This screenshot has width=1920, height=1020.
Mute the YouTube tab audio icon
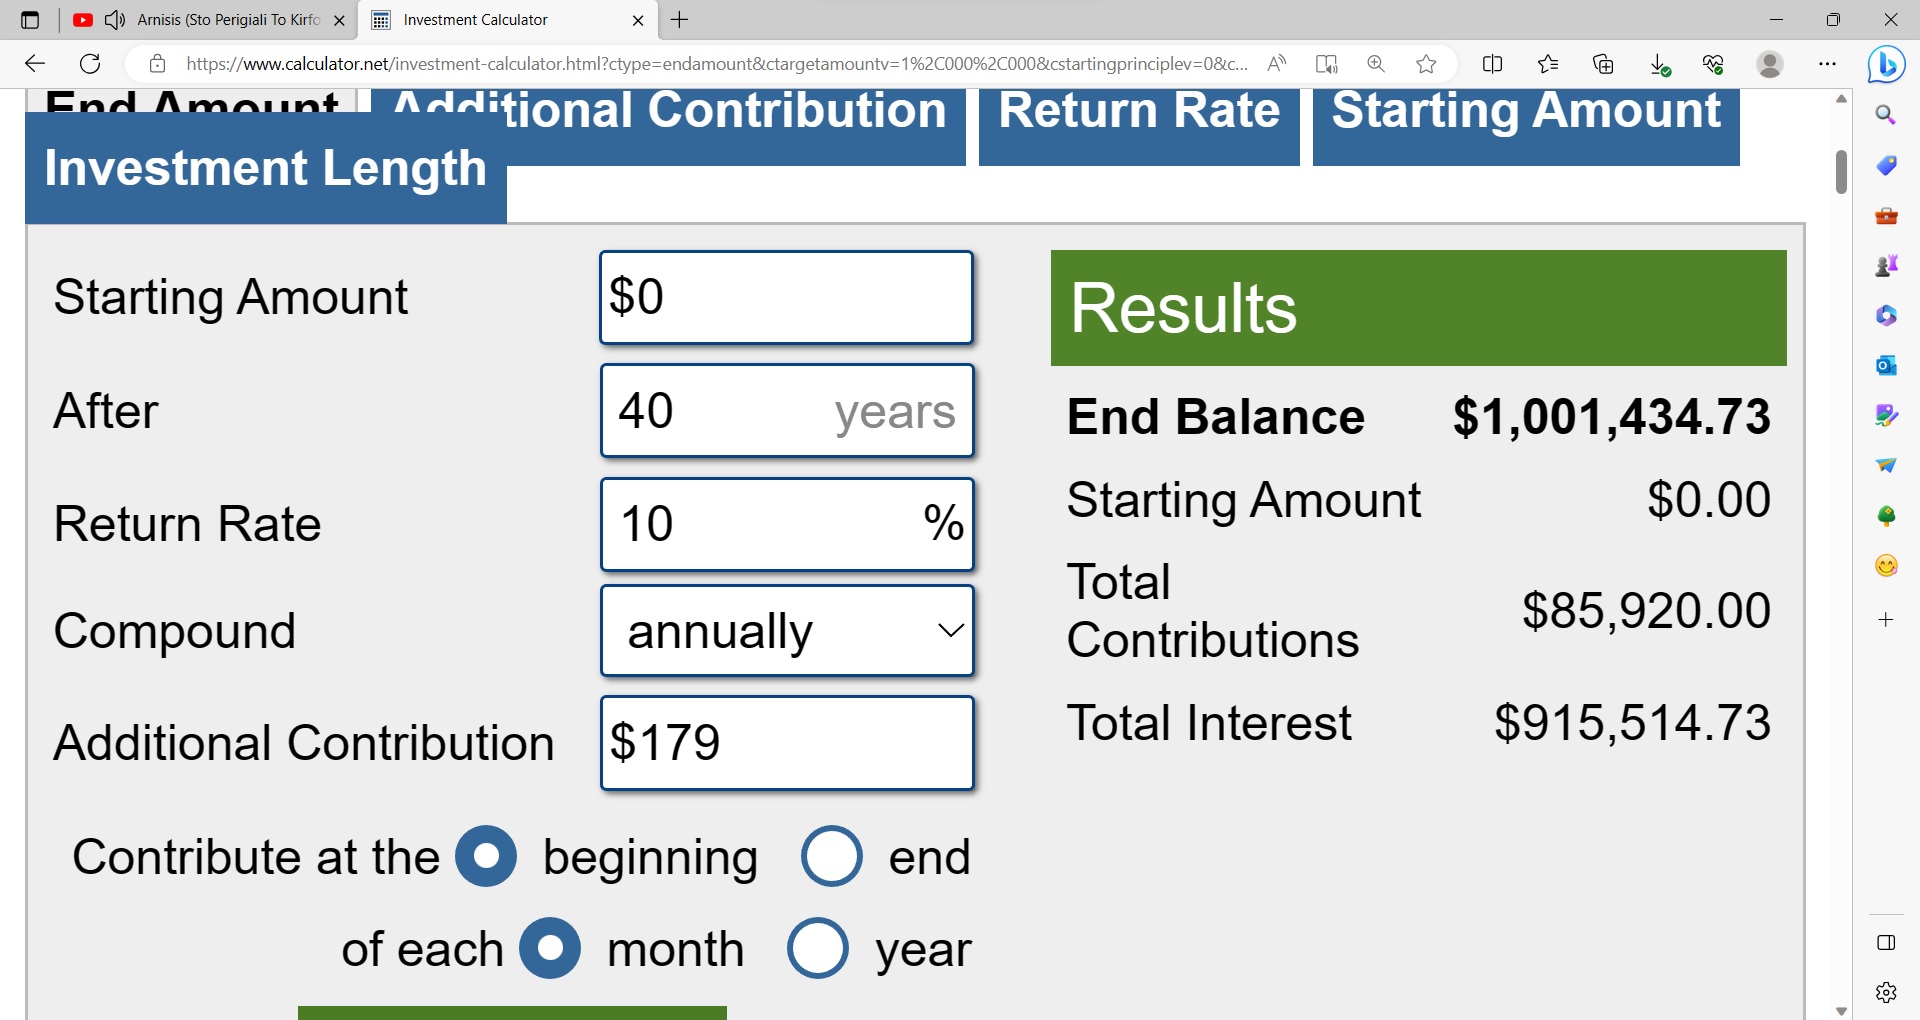(115, 20)
